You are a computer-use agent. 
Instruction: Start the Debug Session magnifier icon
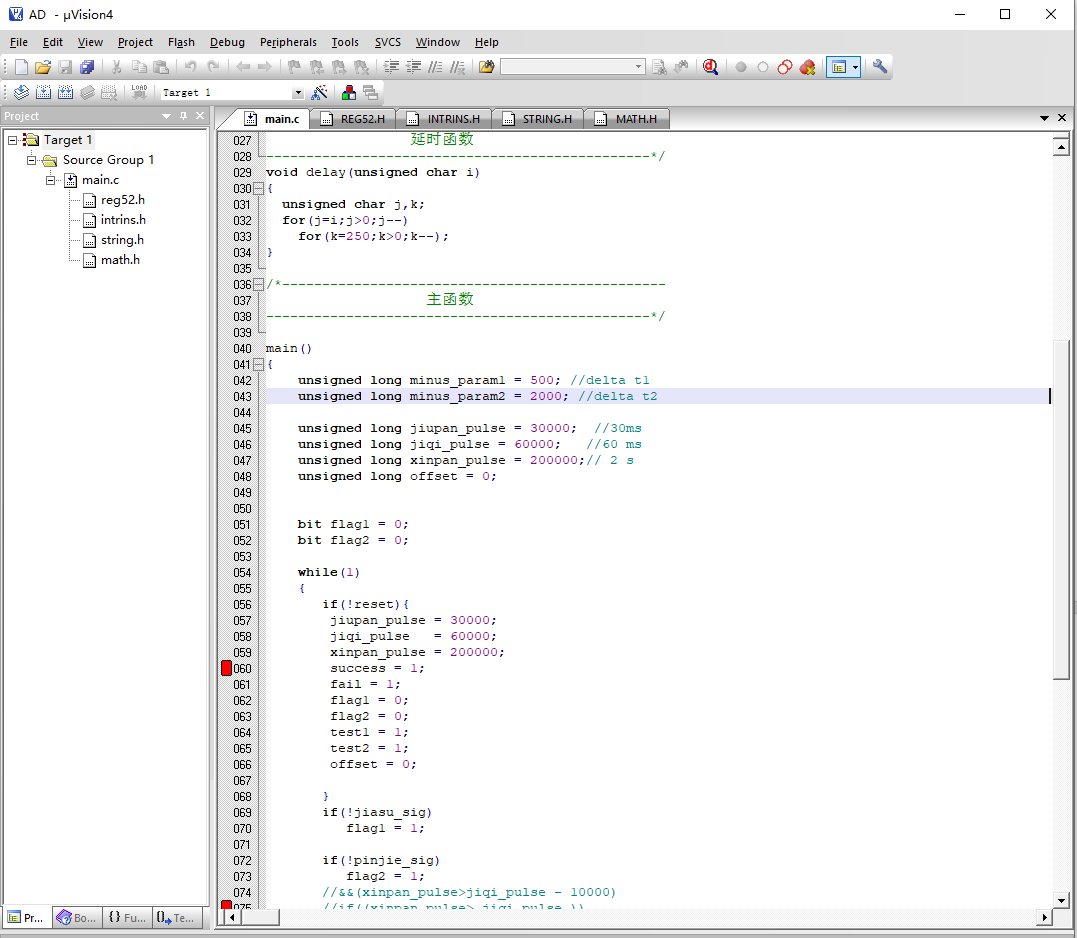click(710, 67)
